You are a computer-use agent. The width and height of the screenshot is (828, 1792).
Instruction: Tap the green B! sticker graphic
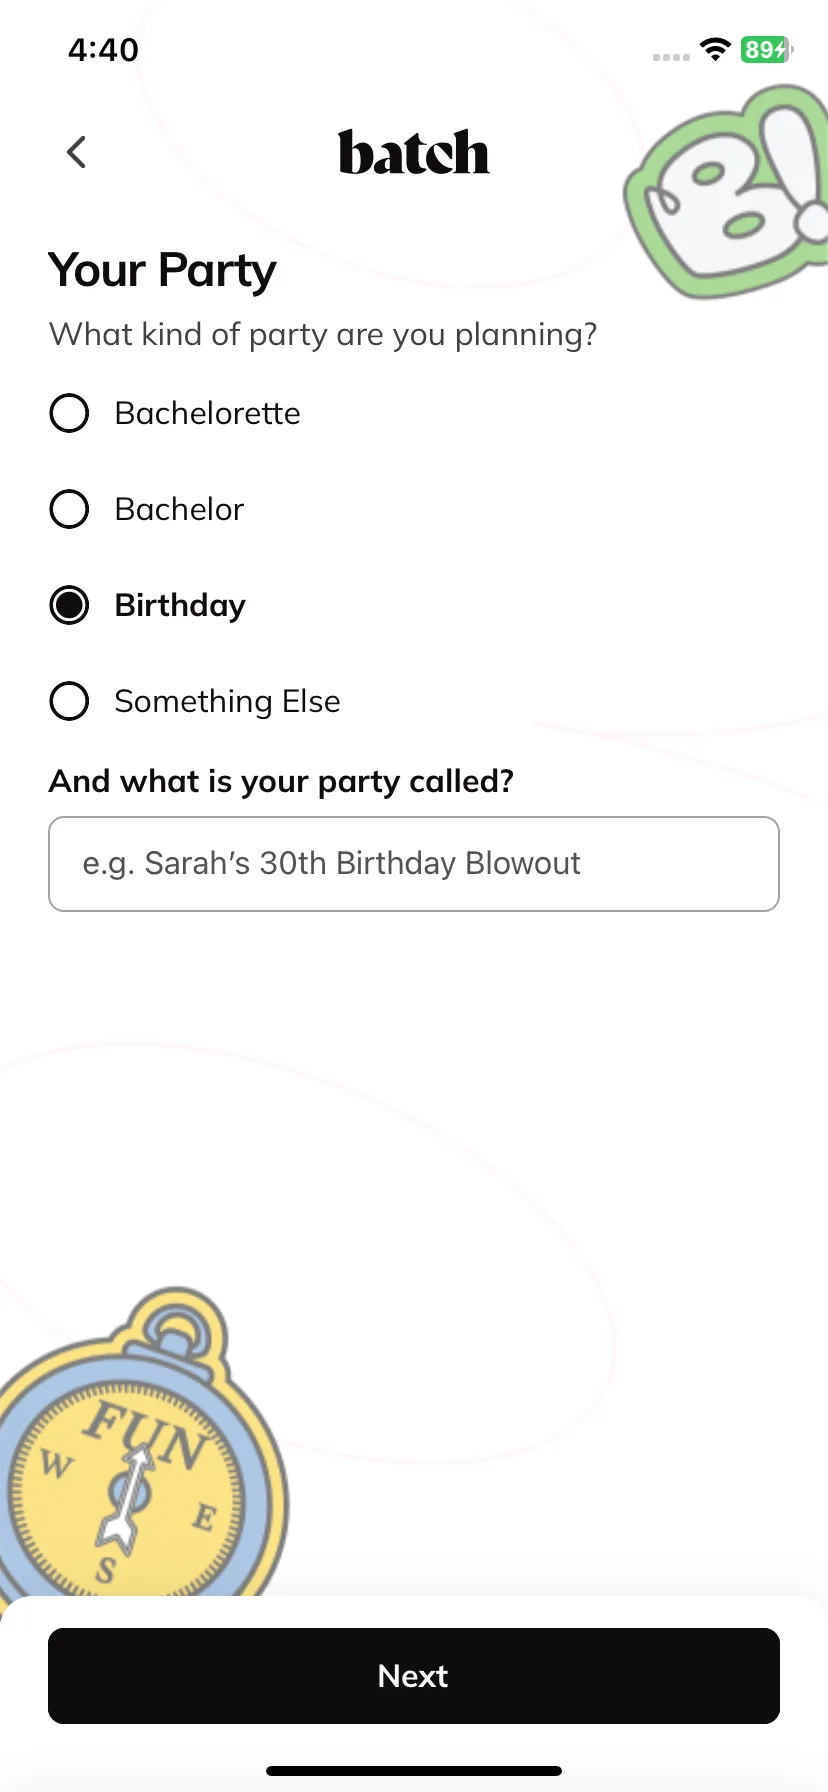click(728, 192)
